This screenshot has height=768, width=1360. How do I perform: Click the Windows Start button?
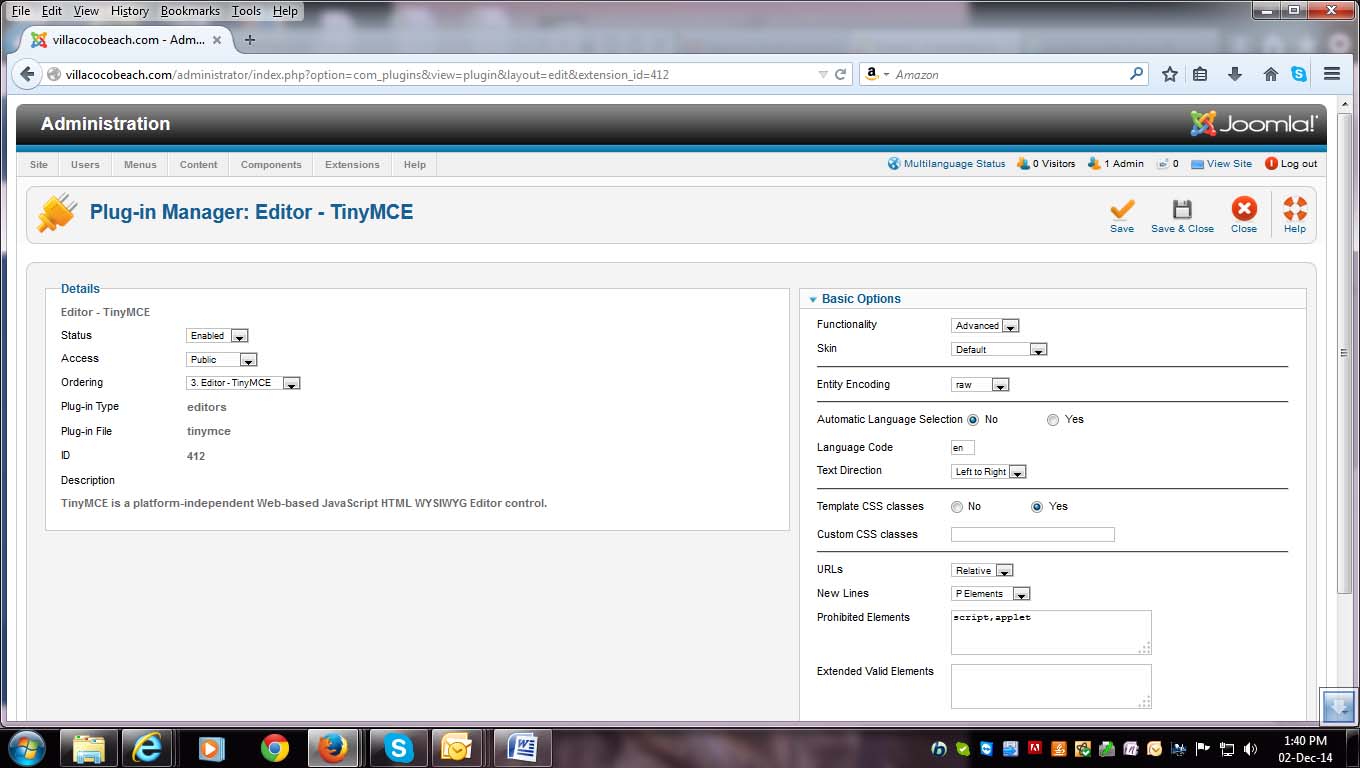pyautogui.click(x=25, y=747)
